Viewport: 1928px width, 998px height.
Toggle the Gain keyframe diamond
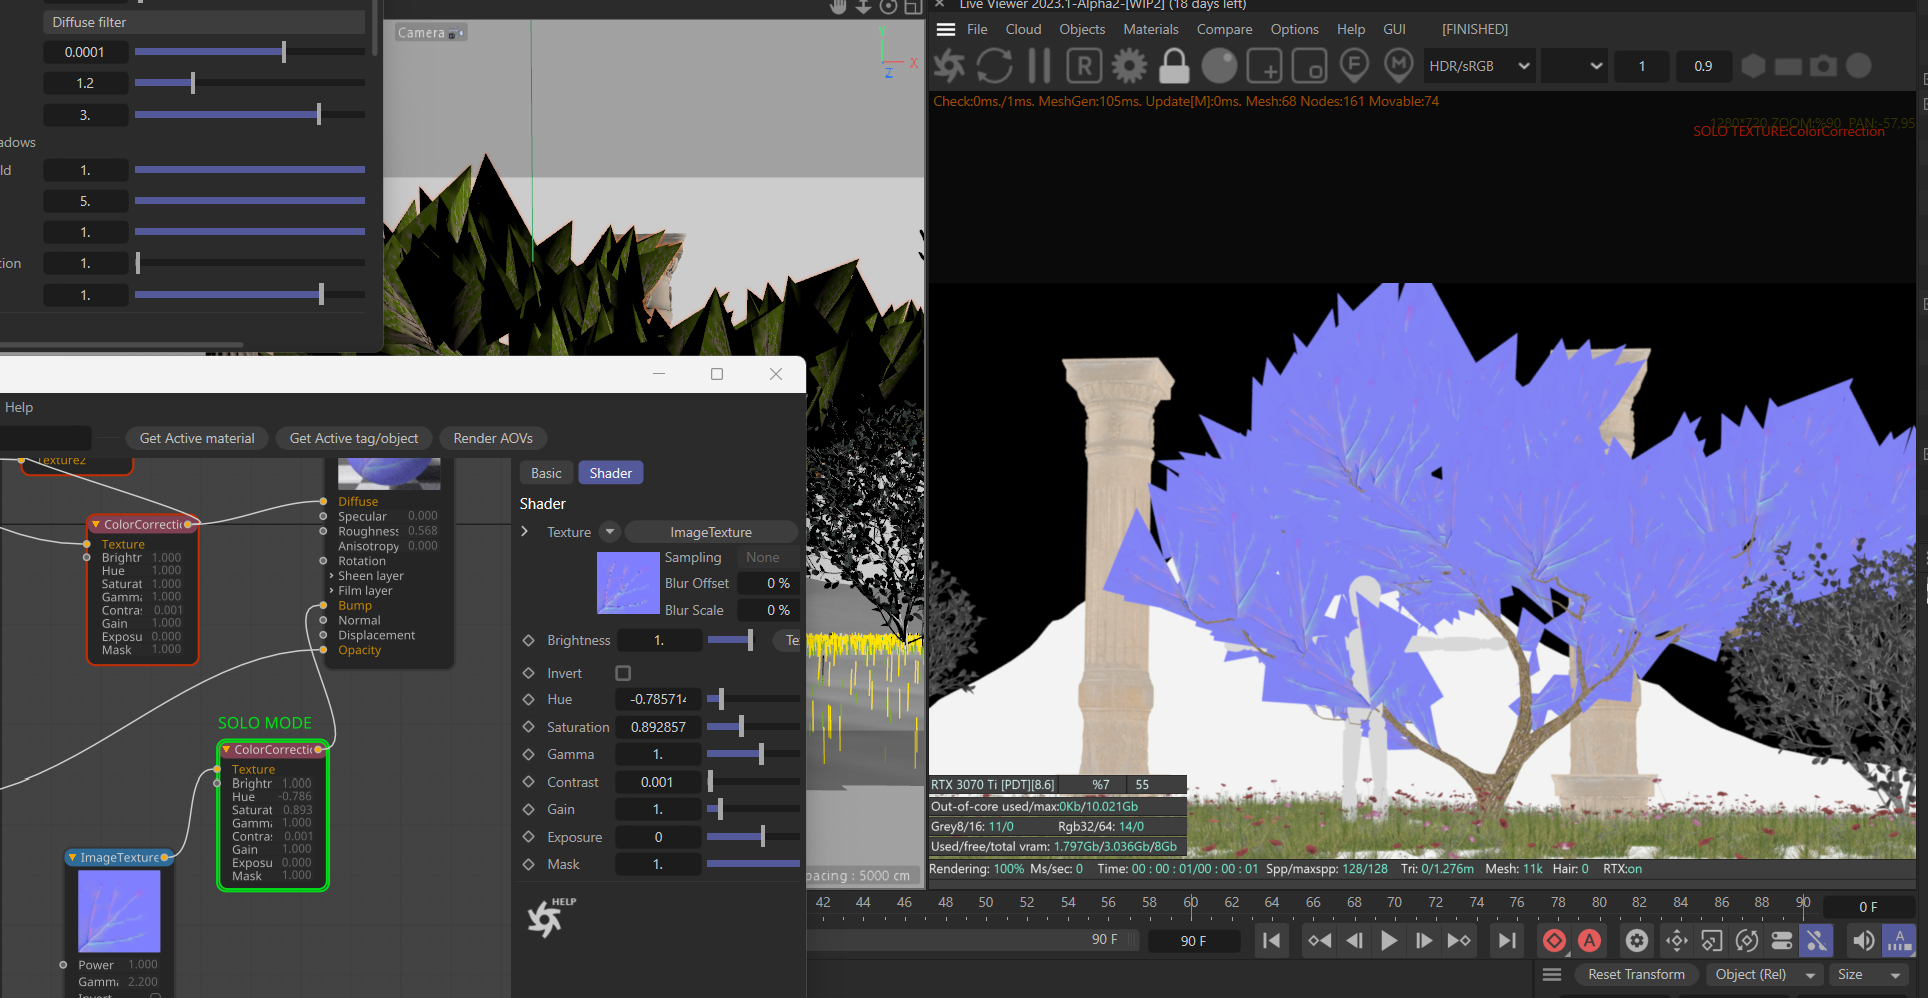(529, 809)
